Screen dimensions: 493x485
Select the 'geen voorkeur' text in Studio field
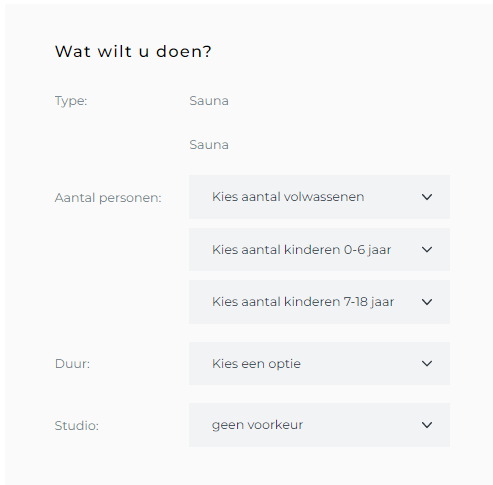pos(257,425)
